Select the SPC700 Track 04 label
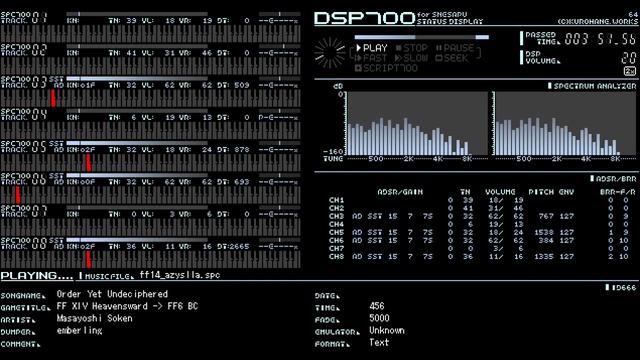Screen dimensions: 640x360 point(24,114)
